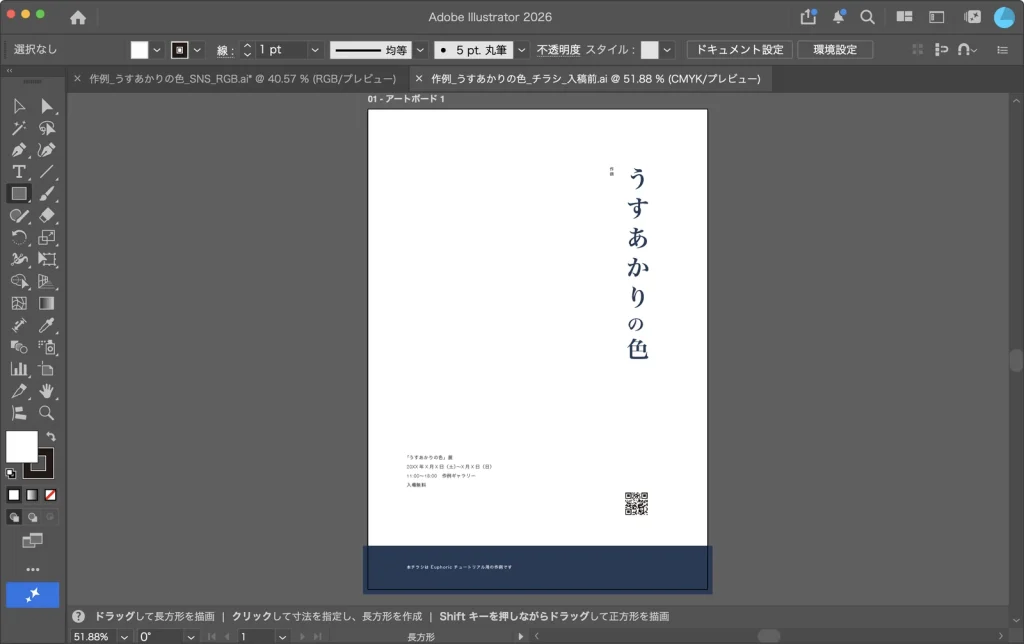
Task: Open the 不透明度 opacity panel link
Action: pos(558,50)
